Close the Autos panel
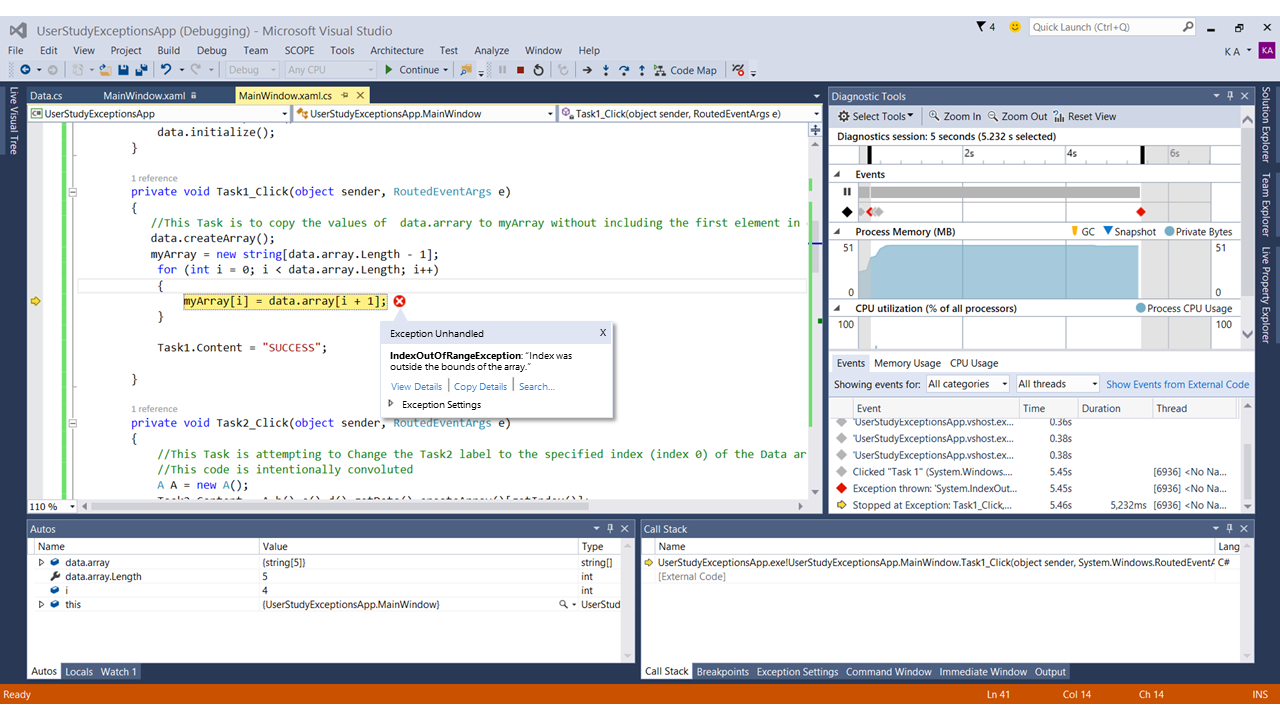1280x720 pixels. point(625,529)
